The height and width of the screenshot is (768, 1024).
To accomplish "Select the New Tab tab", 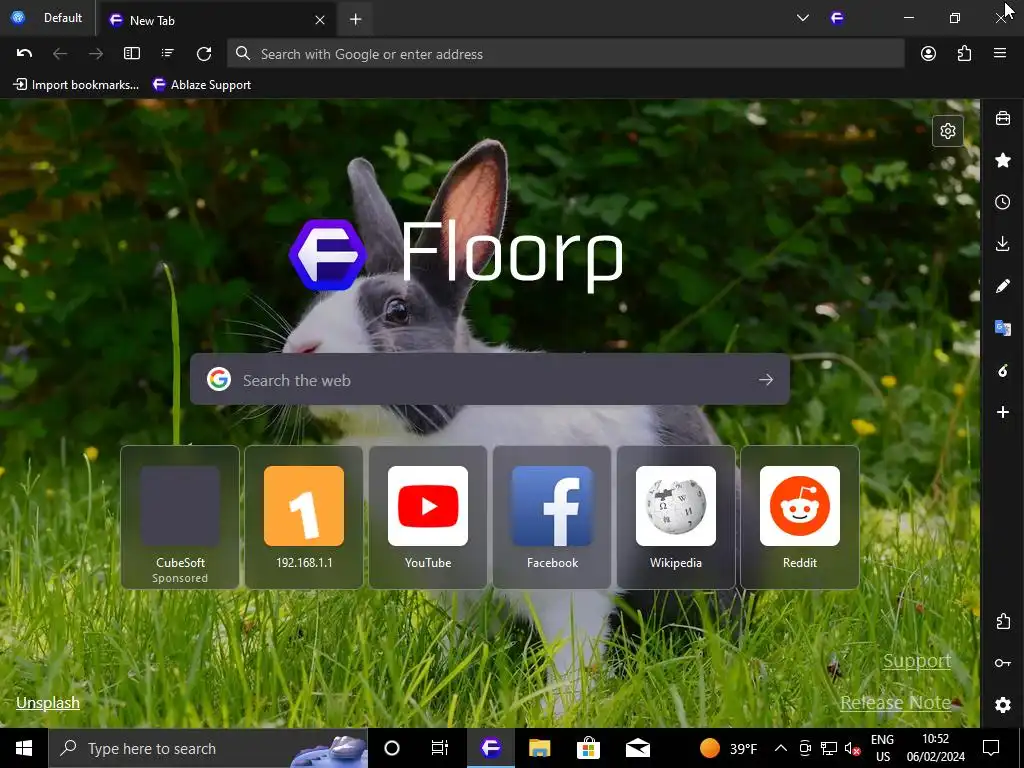I will click(x=217, y=20).
